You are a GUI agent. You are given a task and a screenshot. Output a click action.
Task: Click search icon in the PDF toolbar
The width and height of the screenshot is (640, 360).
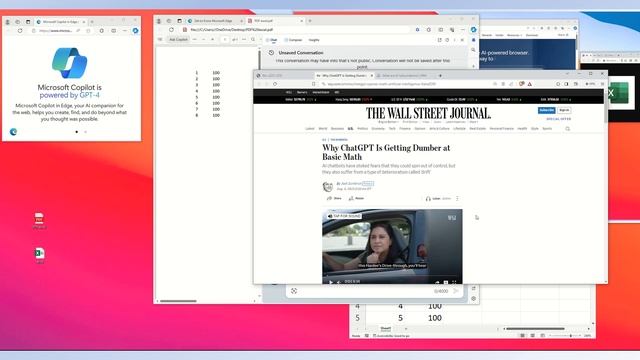point(253,40)
